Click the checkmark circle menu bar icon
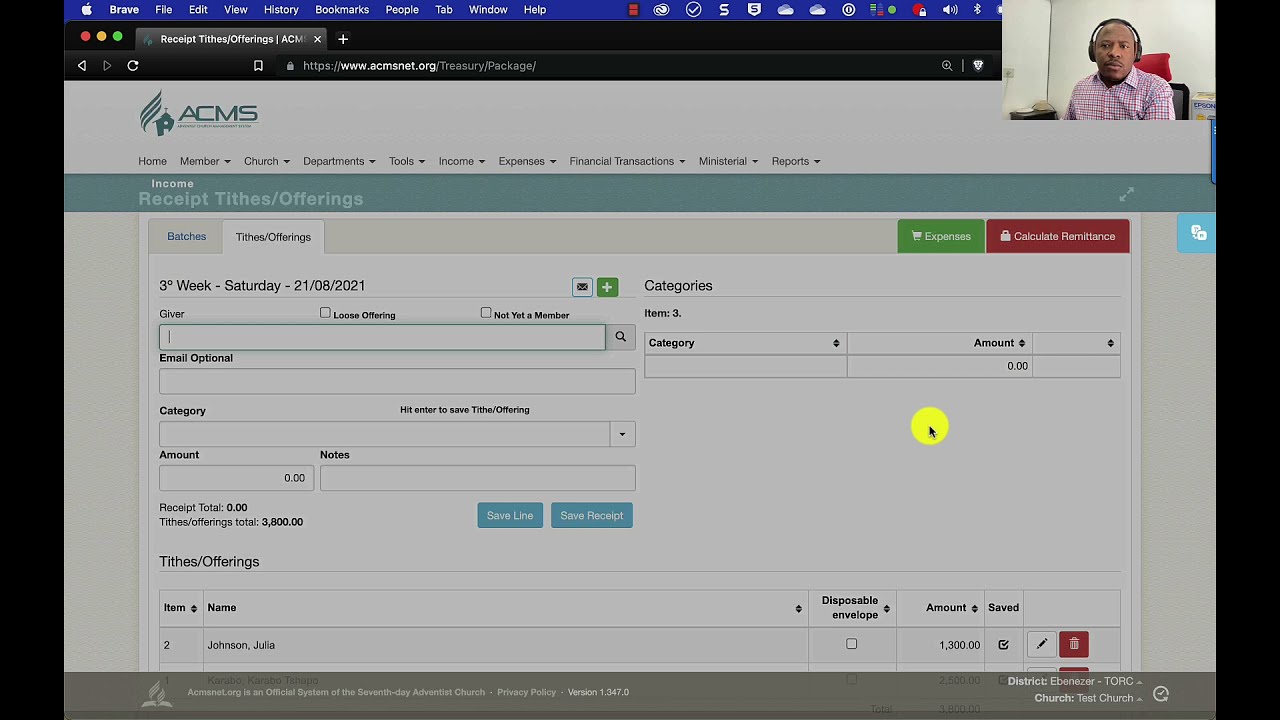Screen dimensions: 1280x720 (694, 10)
